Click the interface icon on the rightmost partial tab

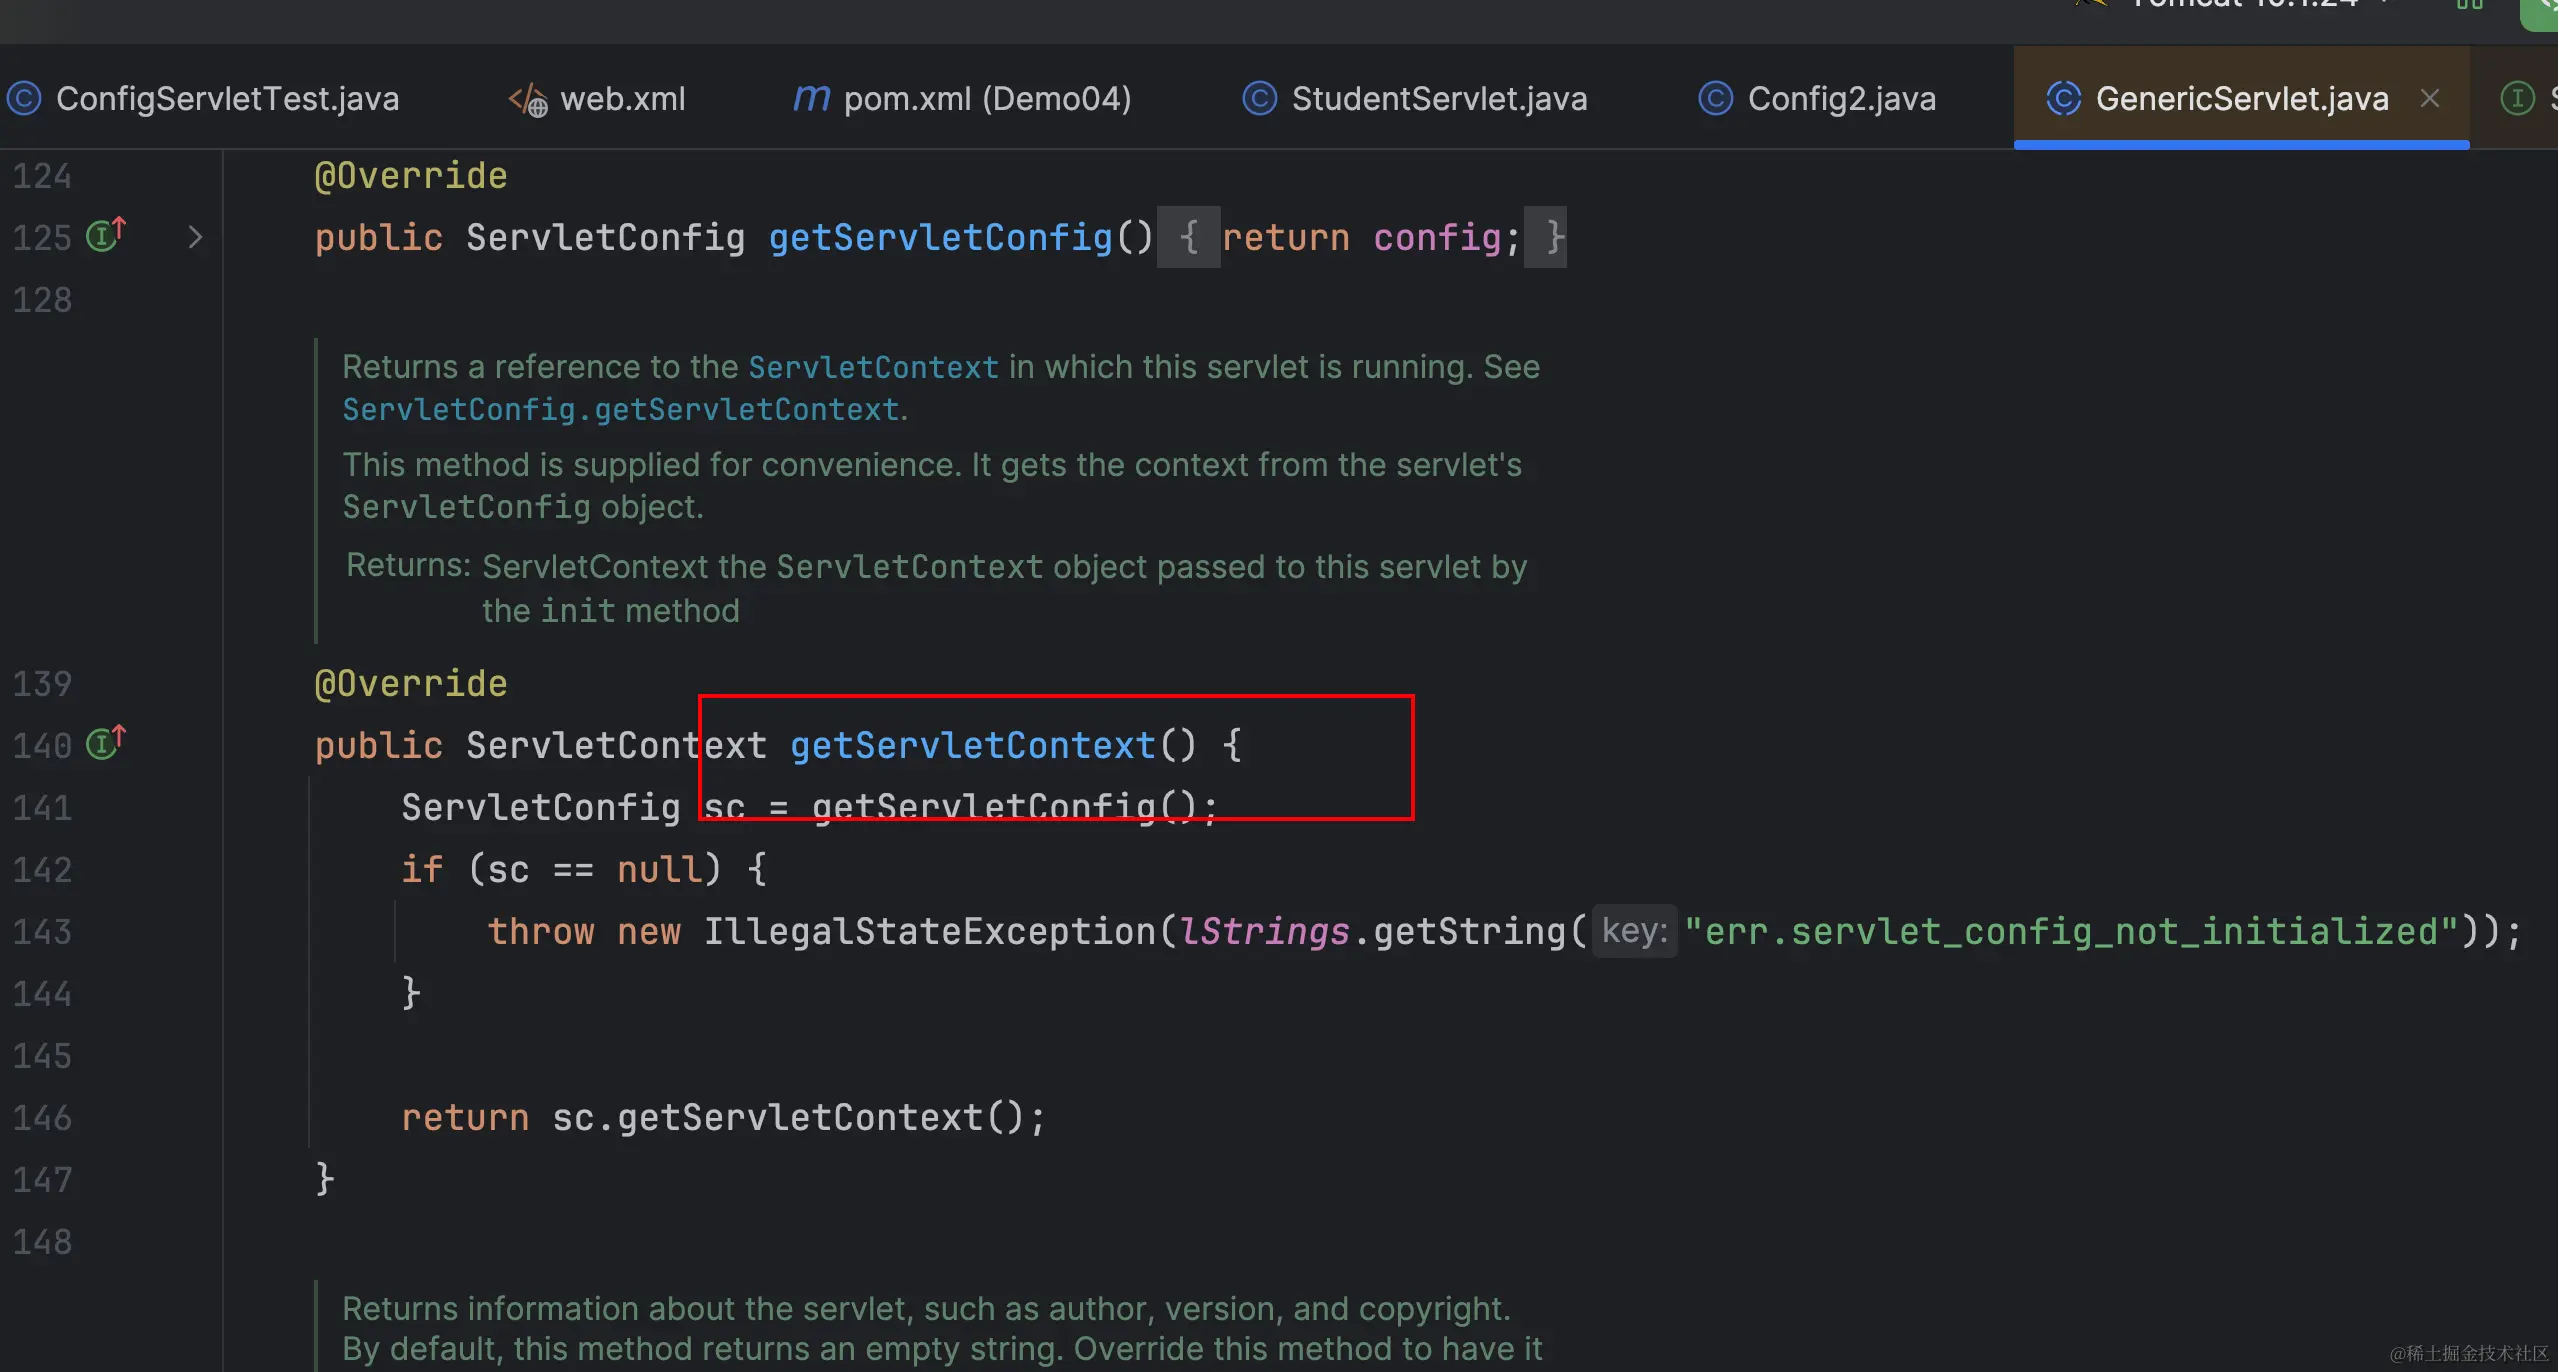click(x=2517, y=99)
